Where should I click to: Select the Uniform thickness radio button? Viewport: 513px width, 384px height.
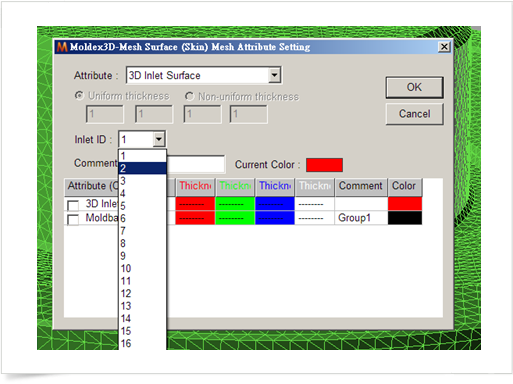pos(79,96)
